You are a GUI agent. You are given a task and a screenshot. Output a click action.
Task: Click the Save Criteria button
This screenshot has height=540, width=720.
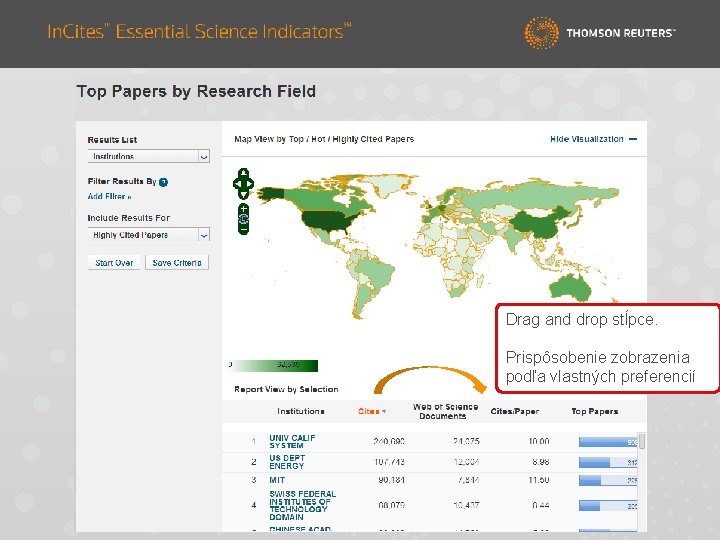(177, 263)
